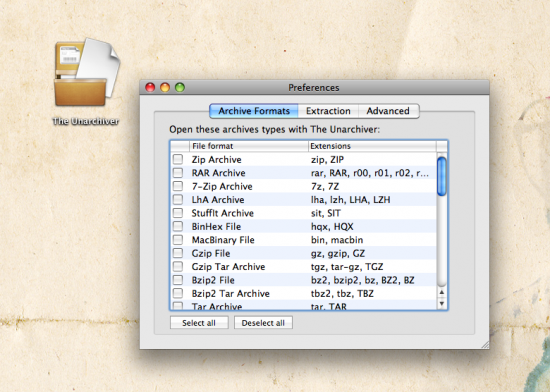Click the scroll up arrow in list
The height and width of the screenshot is (392, 550).
tap(442, 292)
